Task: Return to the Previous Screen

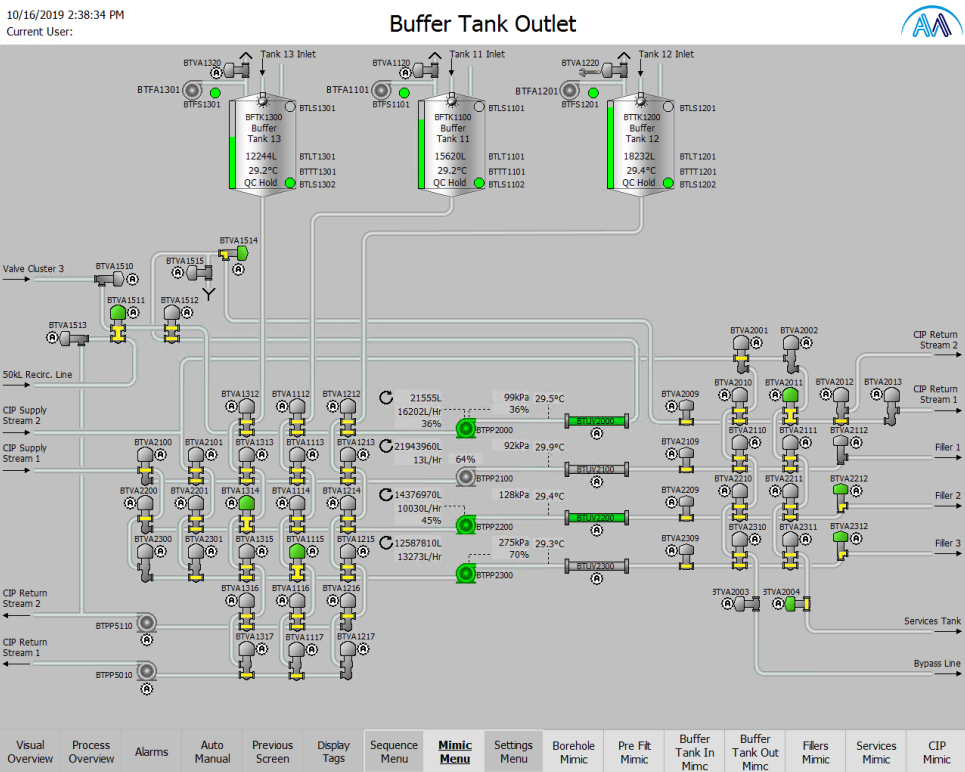Action: point(273,752)
